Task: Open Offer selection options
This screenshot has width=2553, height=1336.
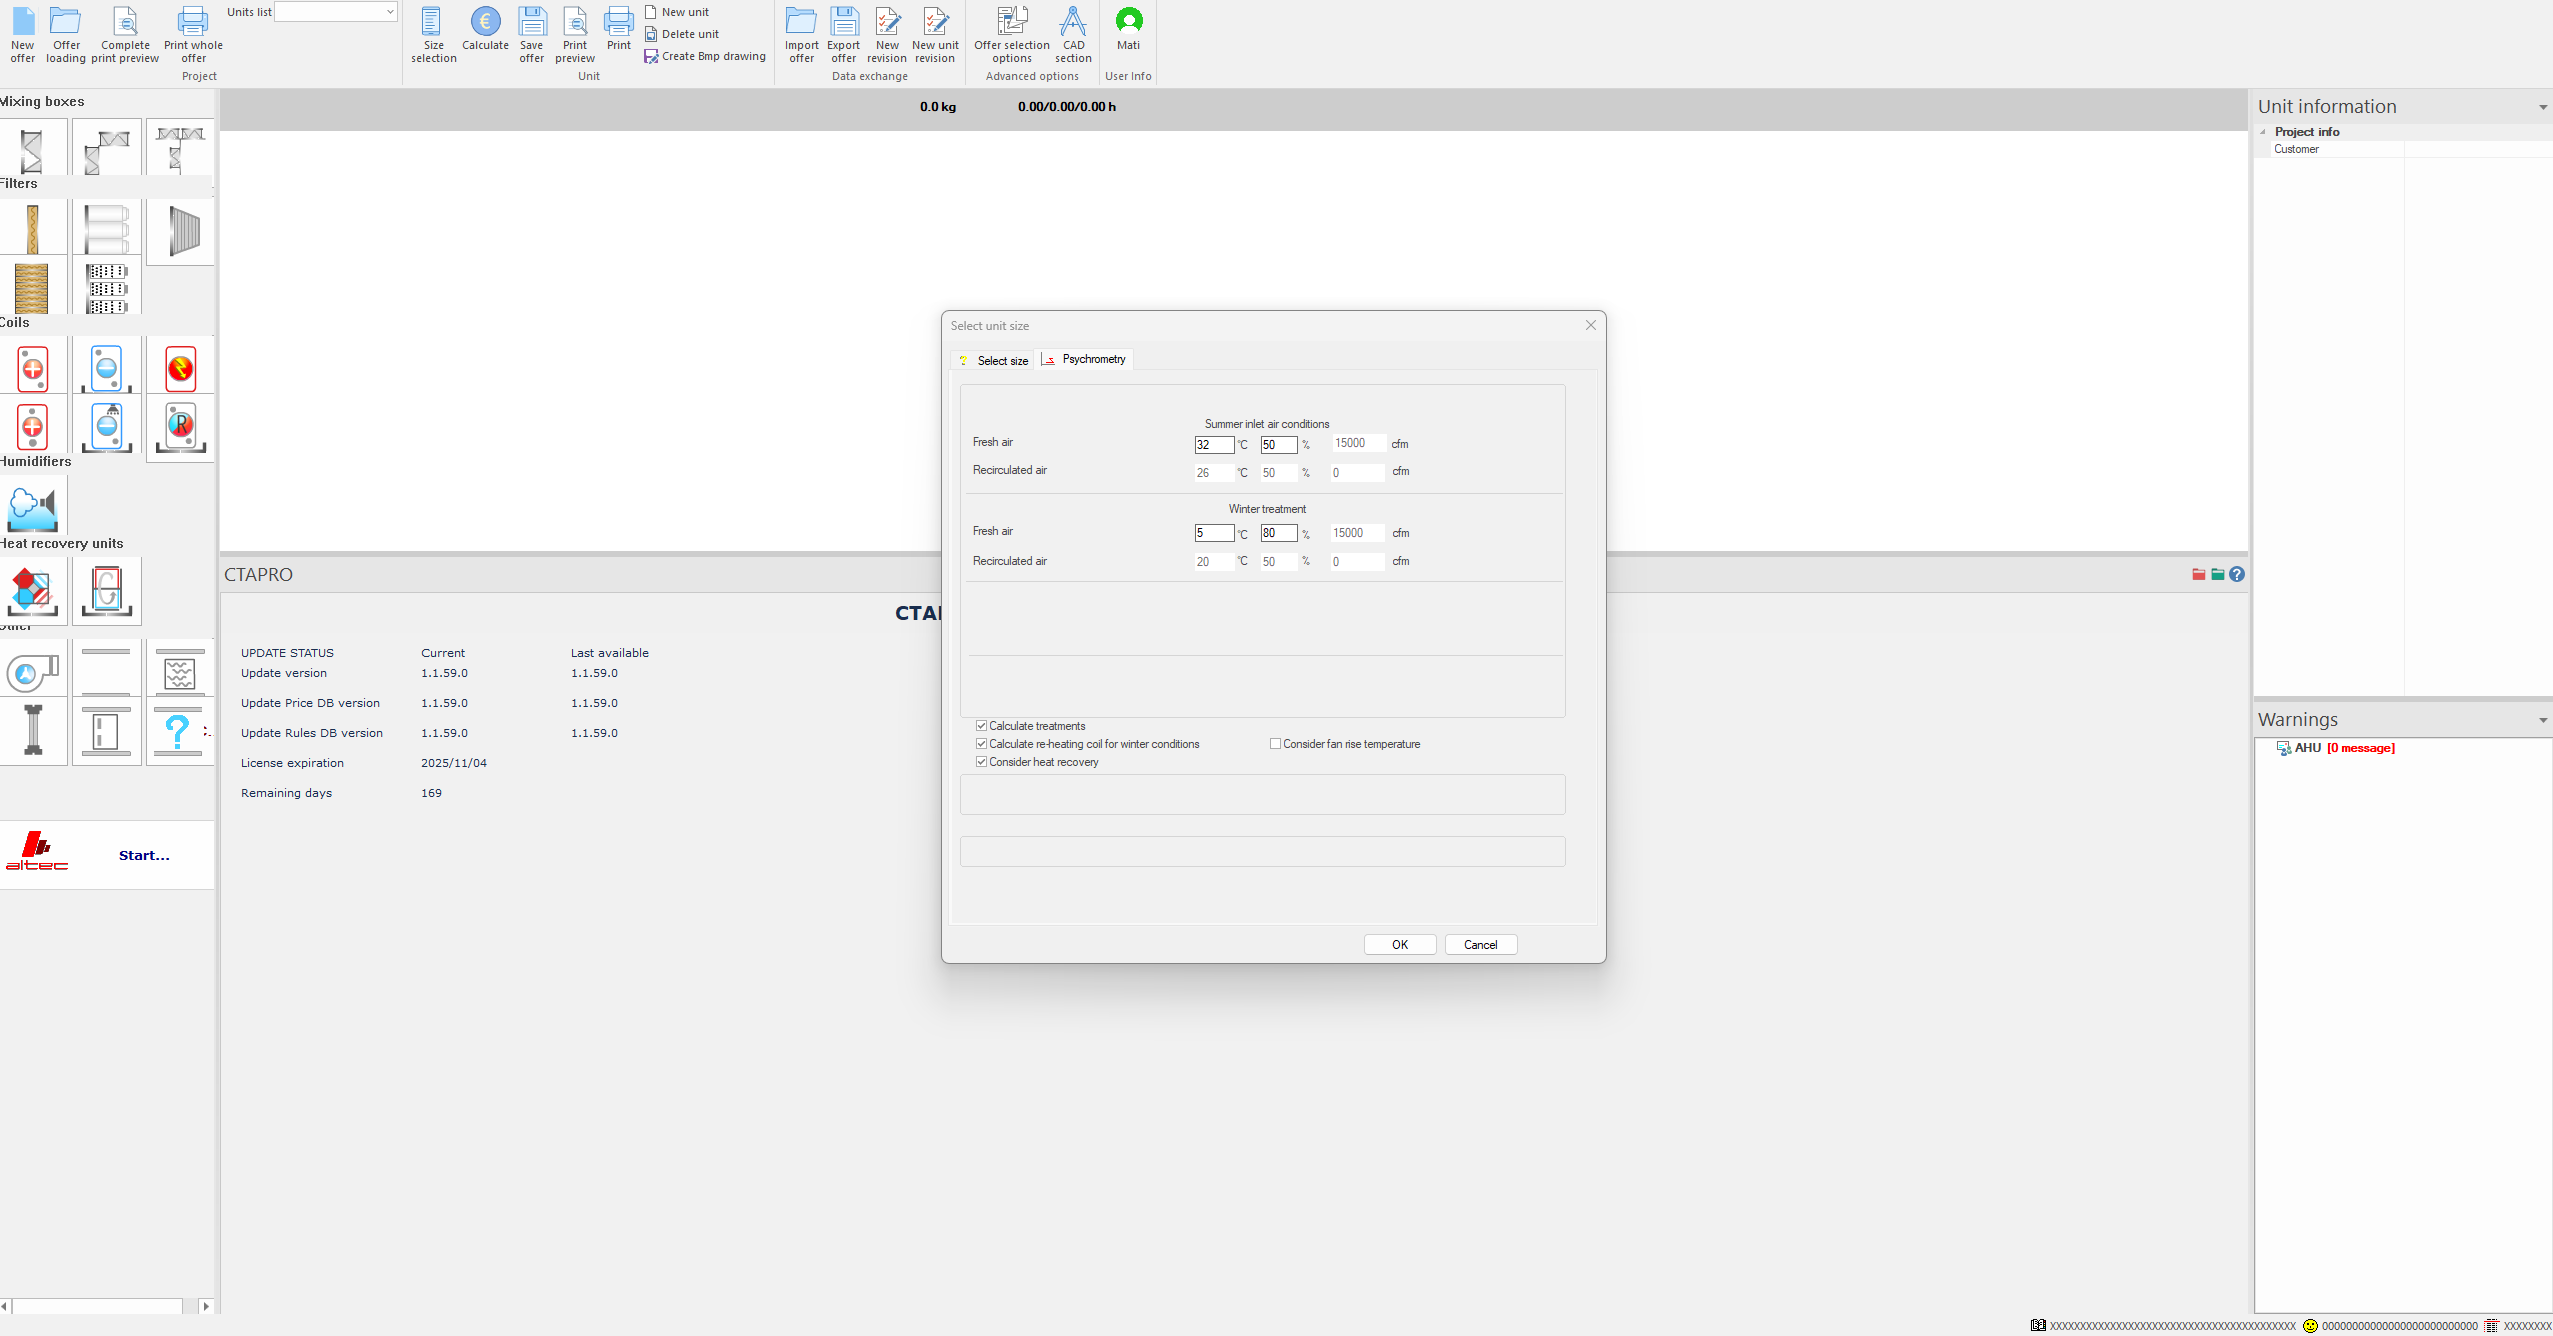Action: click(1012, 35)
